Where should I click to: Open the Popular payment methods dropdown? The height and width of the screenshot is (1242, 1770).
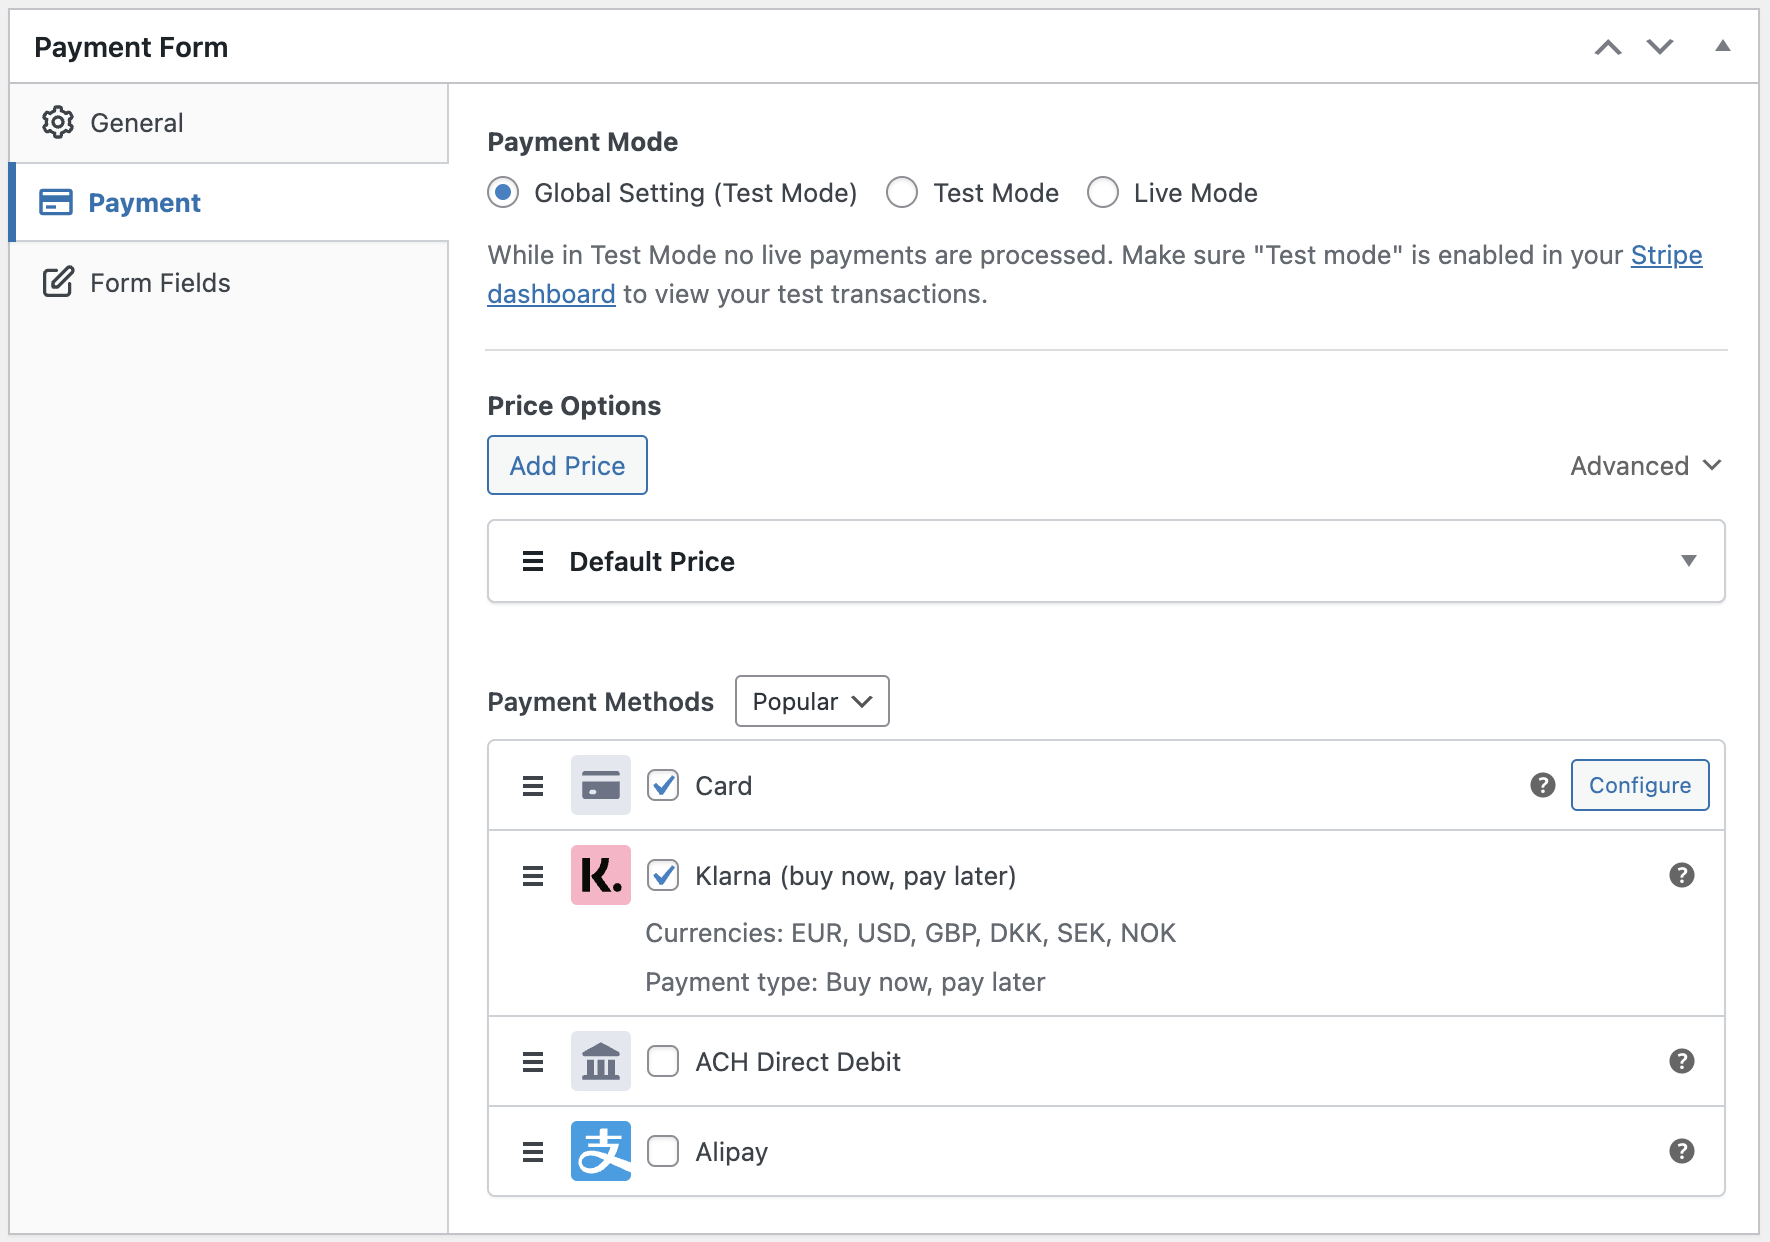point(811,701)
